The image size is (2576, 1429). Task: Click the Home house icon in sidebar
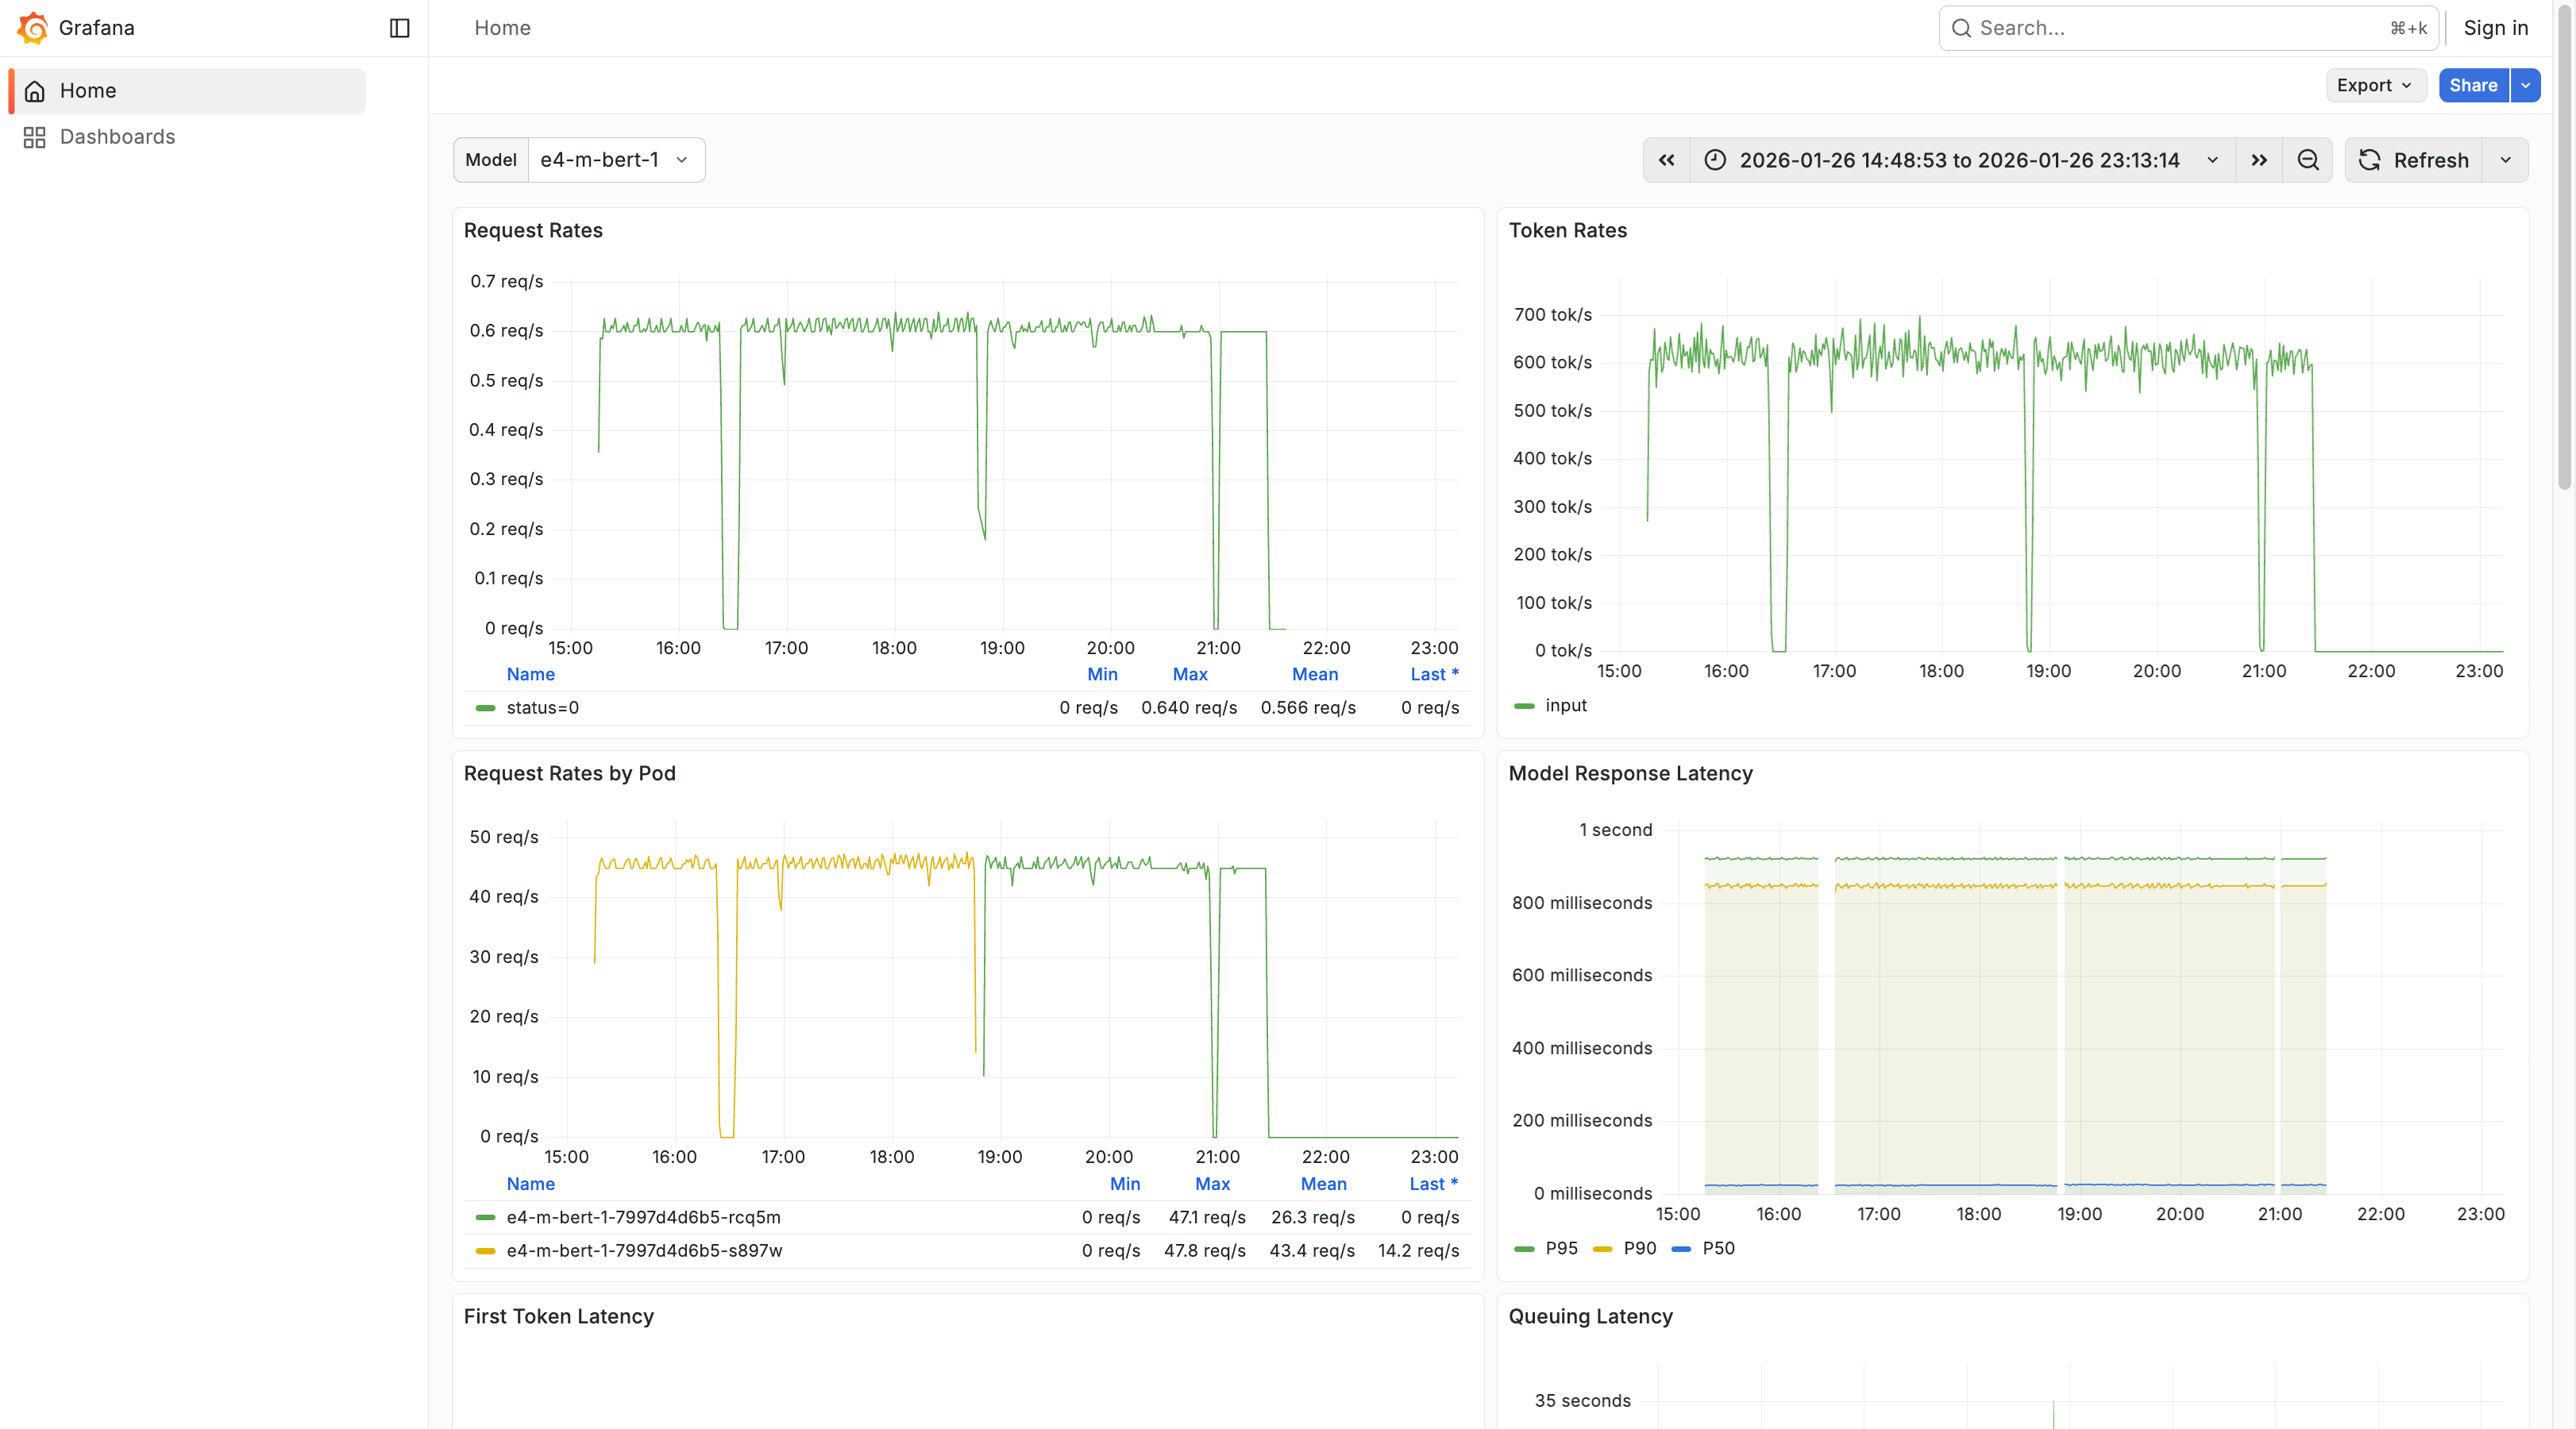tap(34, 91)
